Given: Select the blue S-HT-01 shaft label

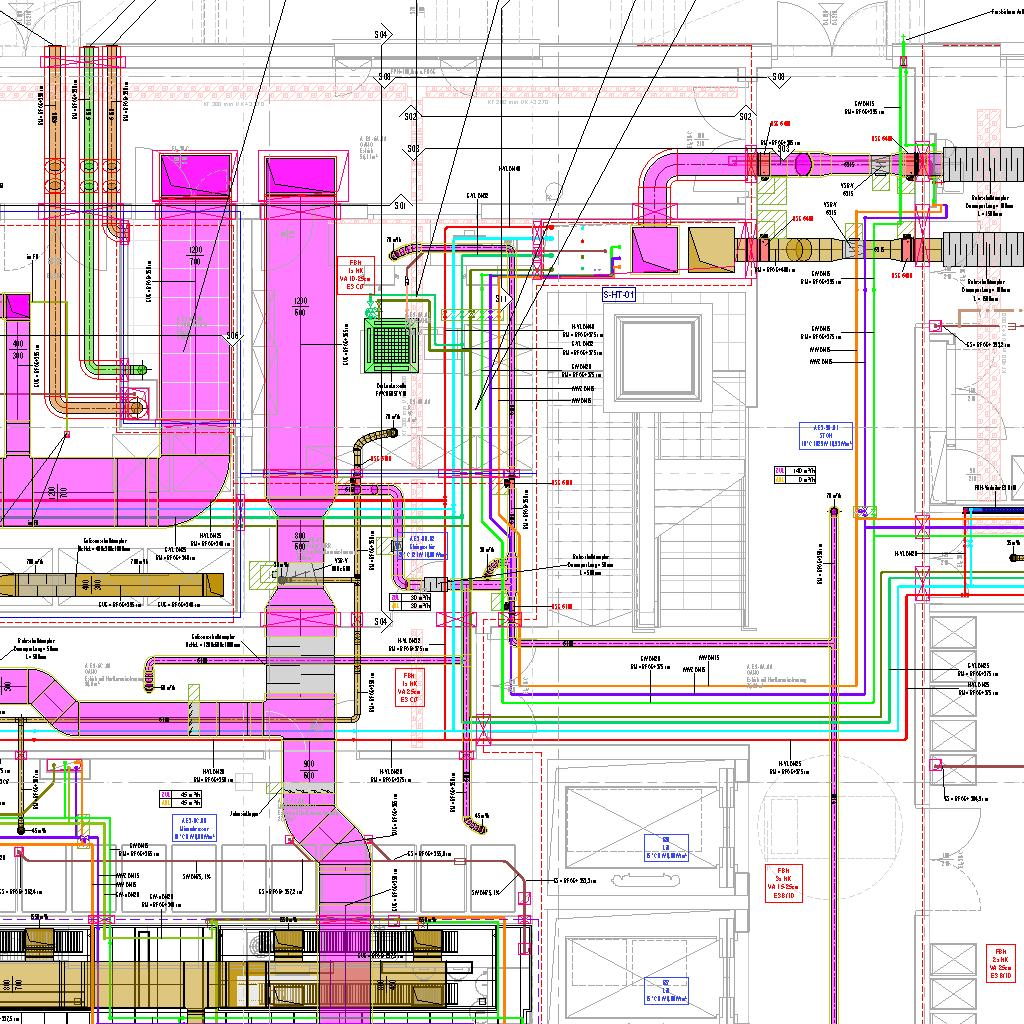Looking at the screenshot, I should pos(618,295).
